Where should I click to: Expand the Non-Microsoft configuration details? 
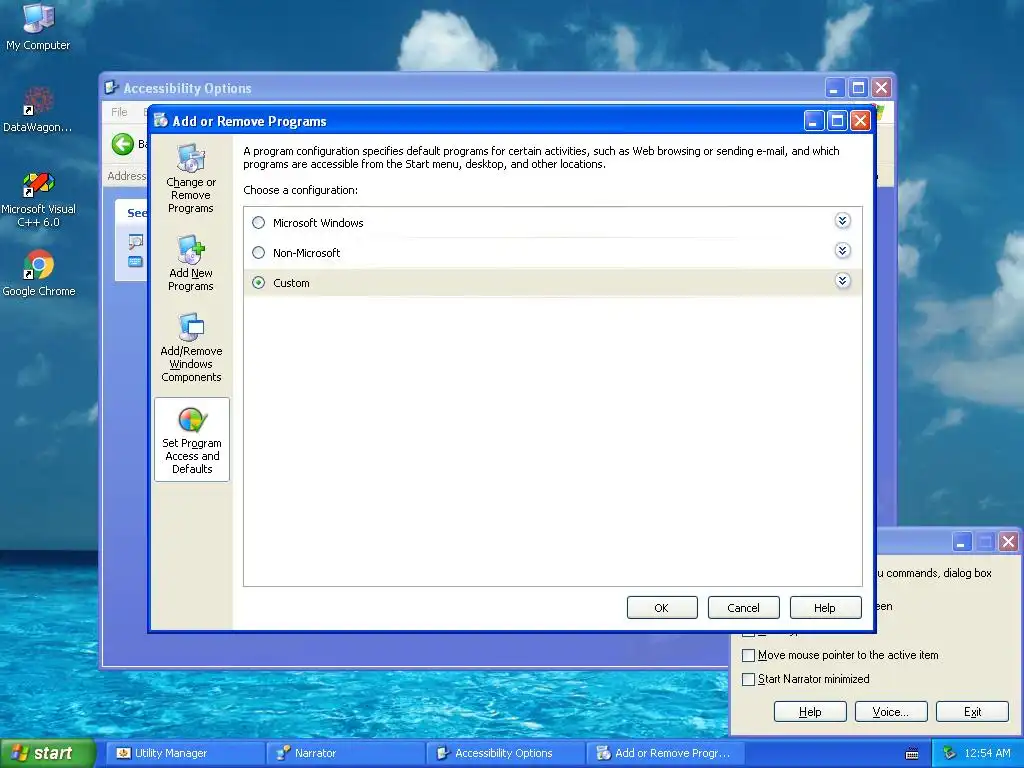click(842, 251)
